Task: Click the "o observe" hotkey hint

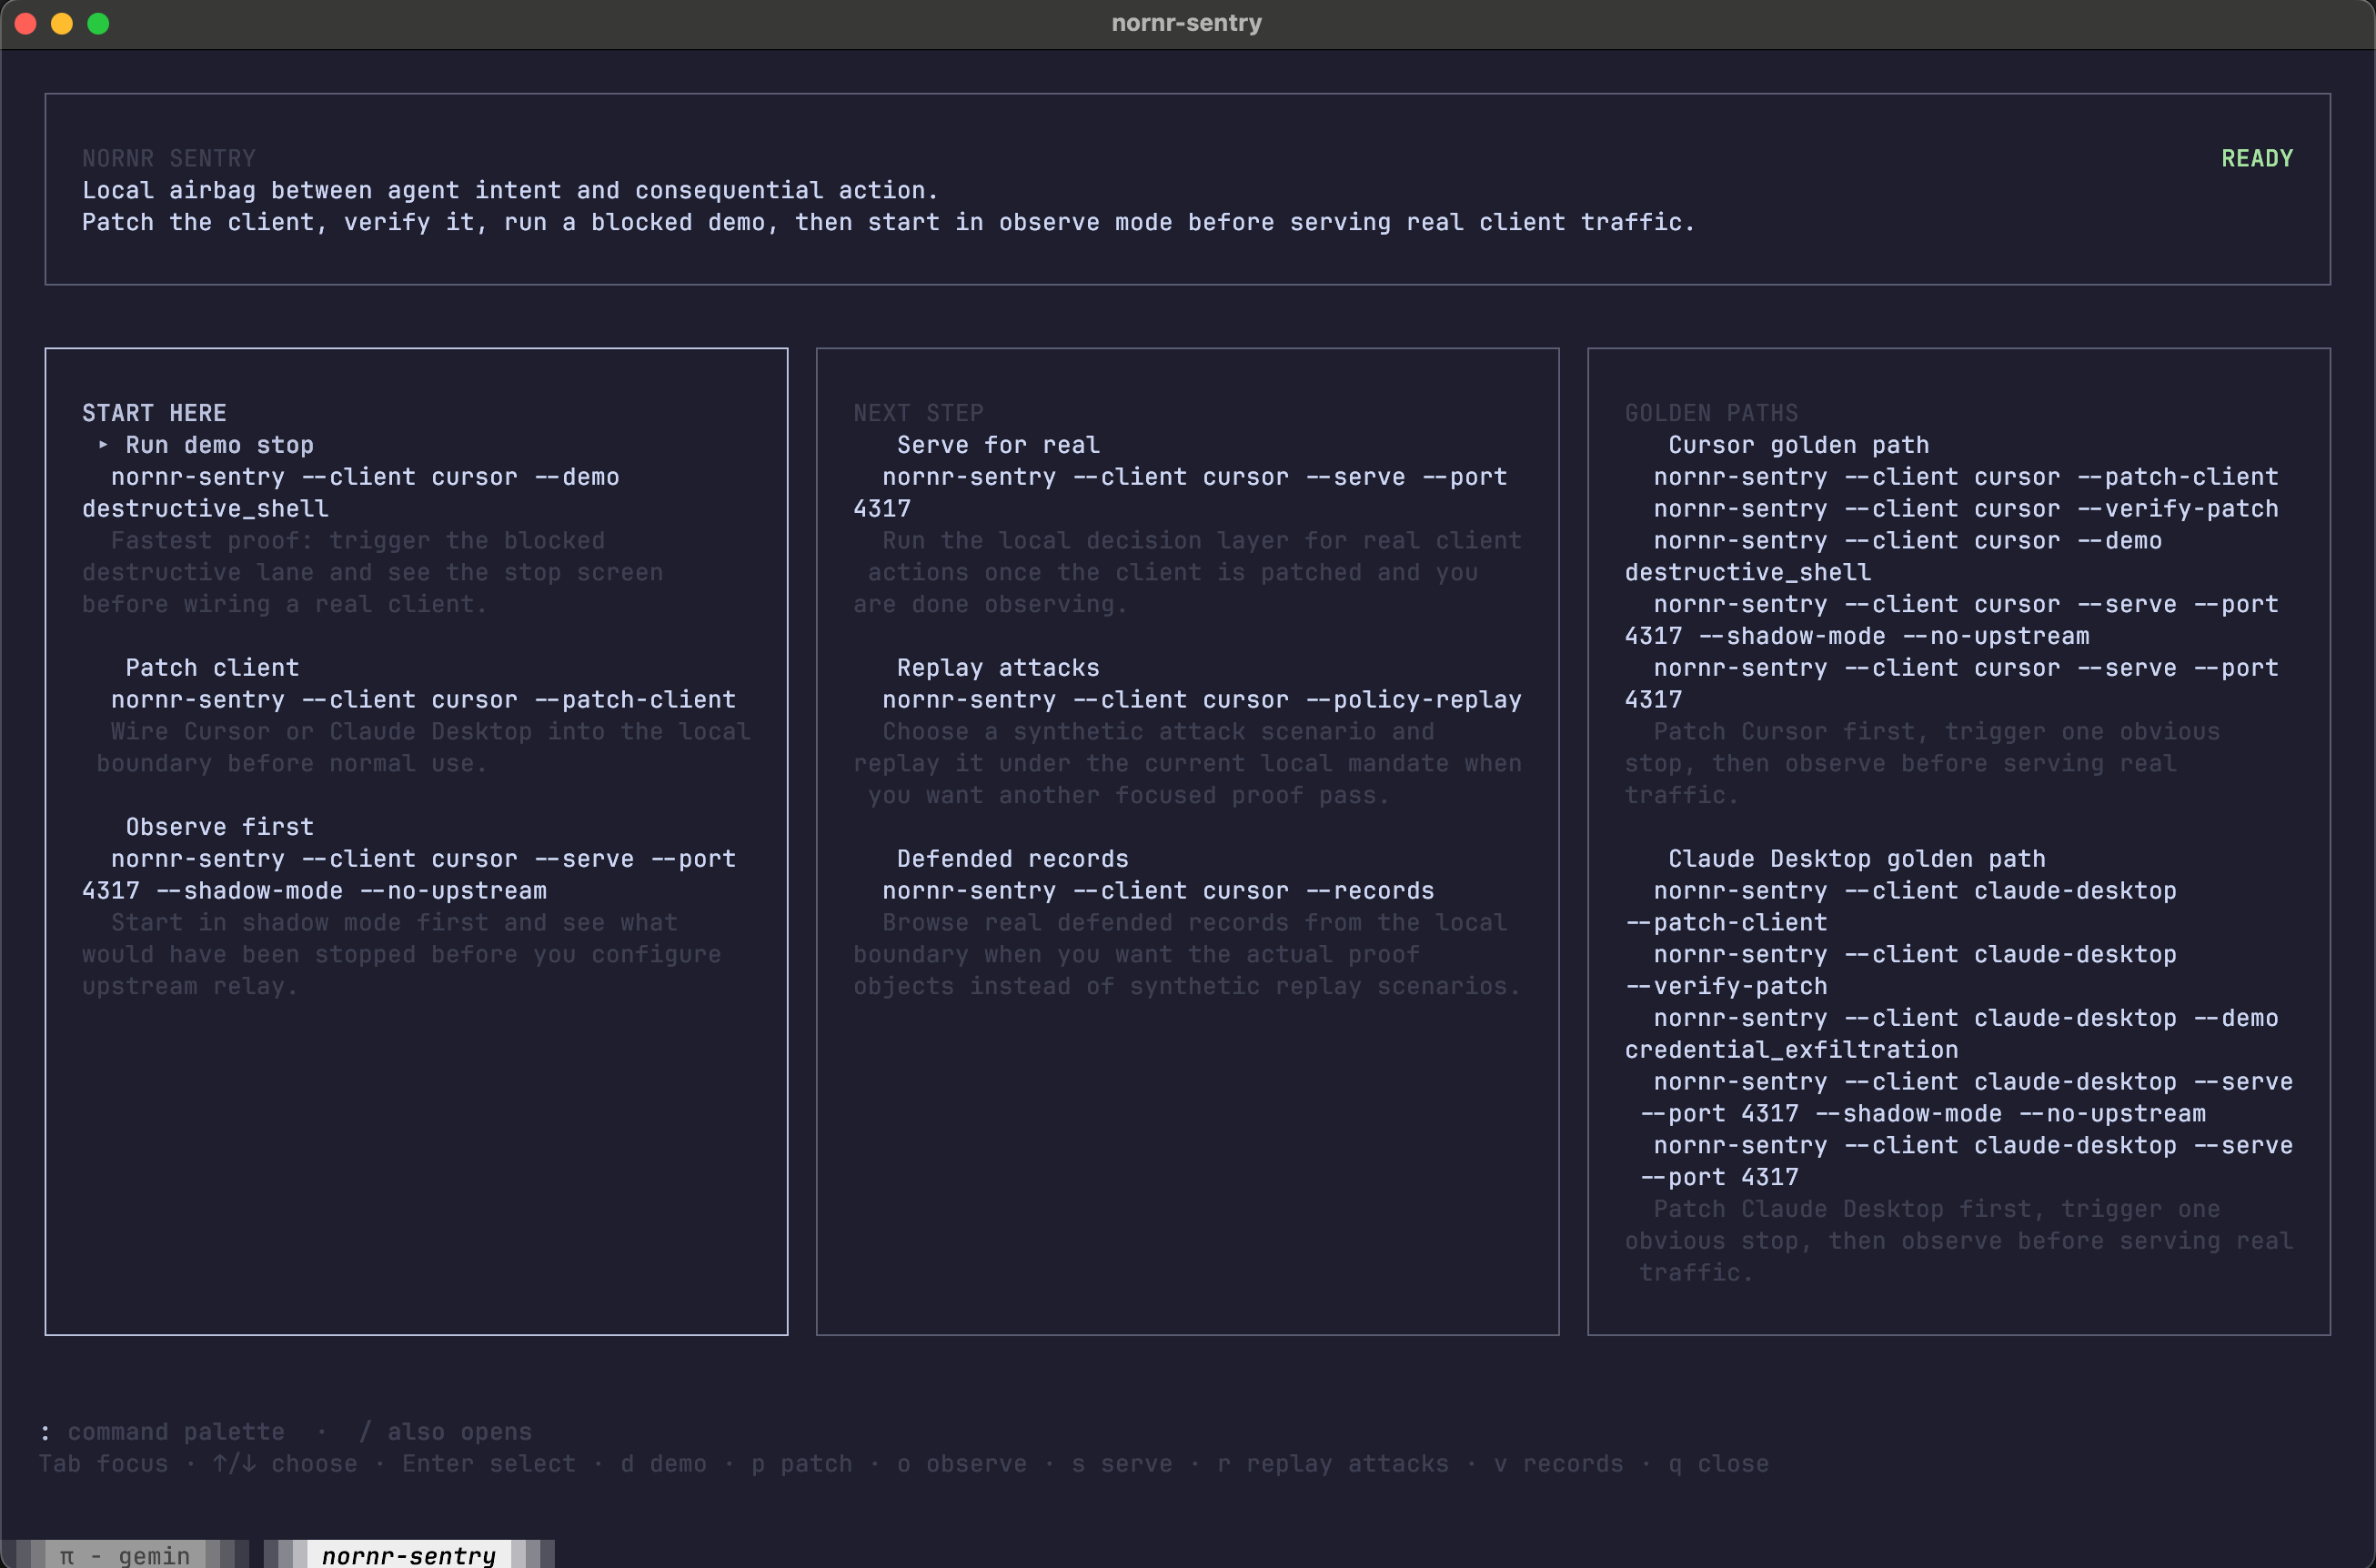Action: coord(962,1463)
